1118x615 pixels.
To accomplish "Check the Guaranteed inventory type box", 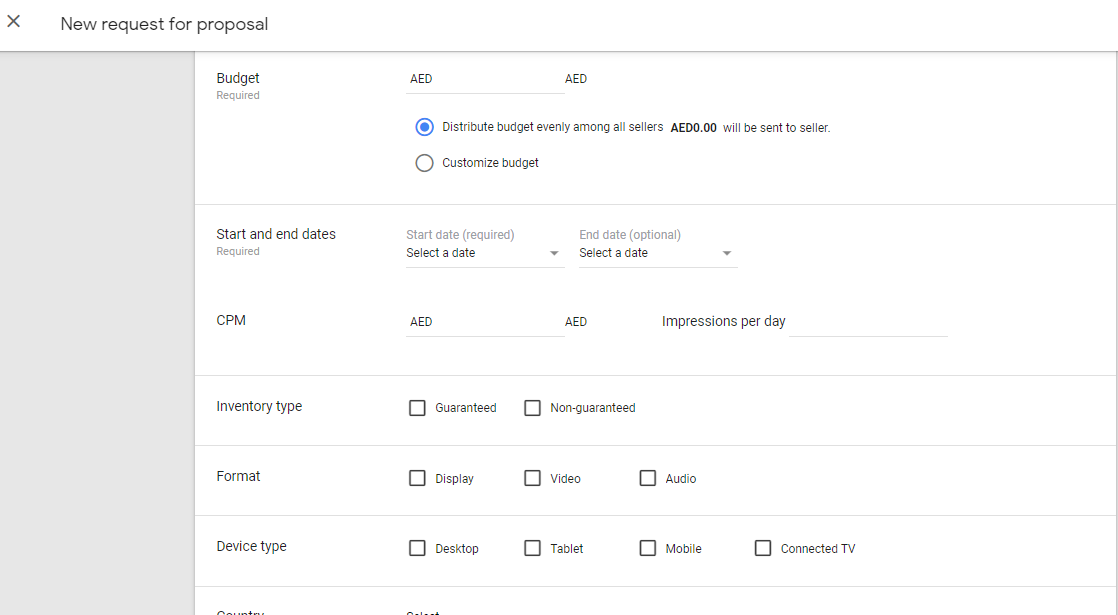I will pos(418,408).
